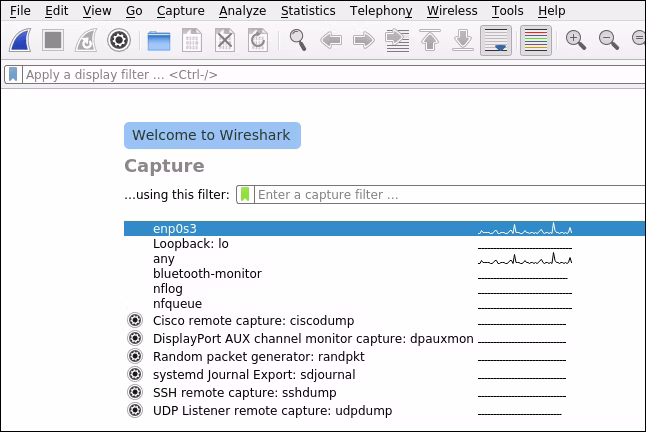Open the gear options for Random packet generator

click(135, 356)
